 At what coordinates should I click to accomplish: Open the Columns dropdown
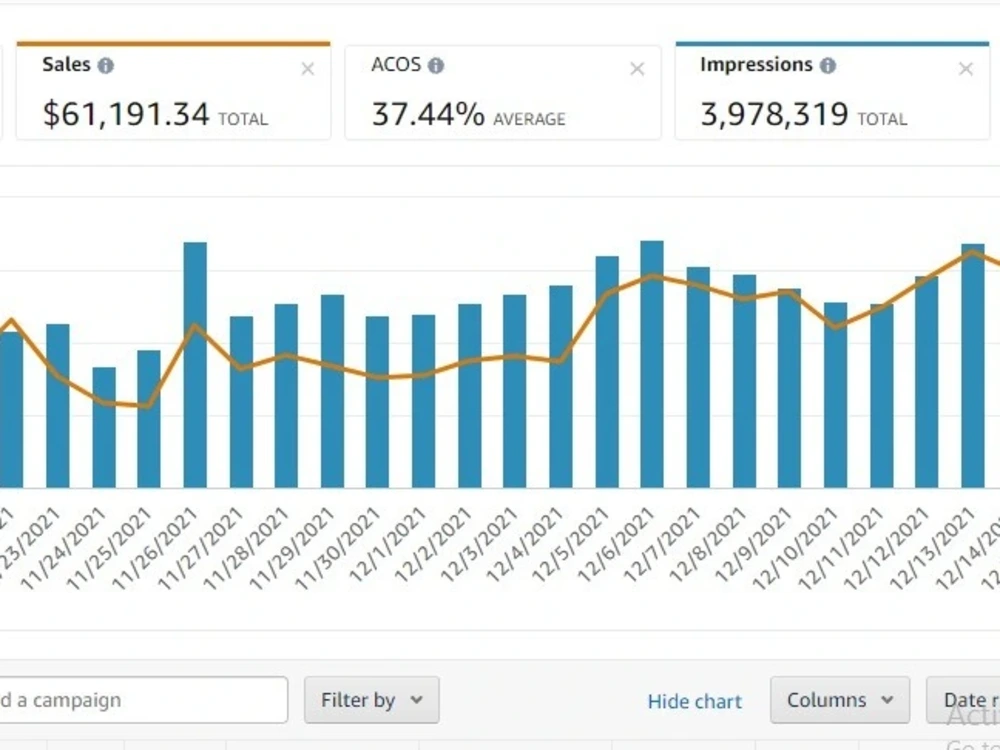click(x=840, y=700)
